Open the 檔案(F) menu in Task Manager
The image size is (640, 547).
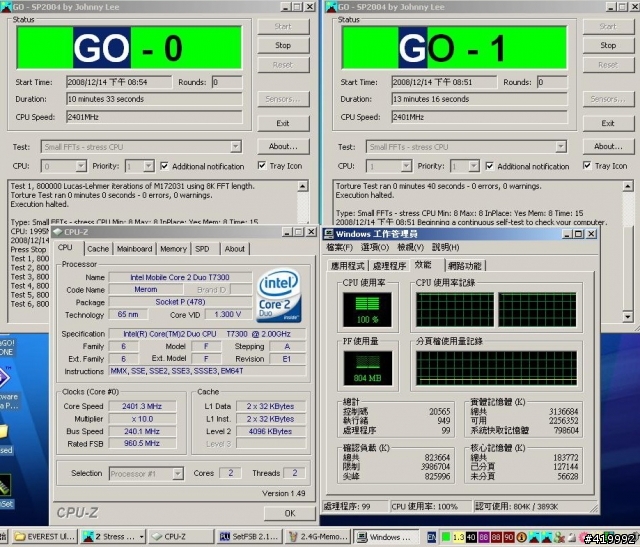(x=340, y=247)
